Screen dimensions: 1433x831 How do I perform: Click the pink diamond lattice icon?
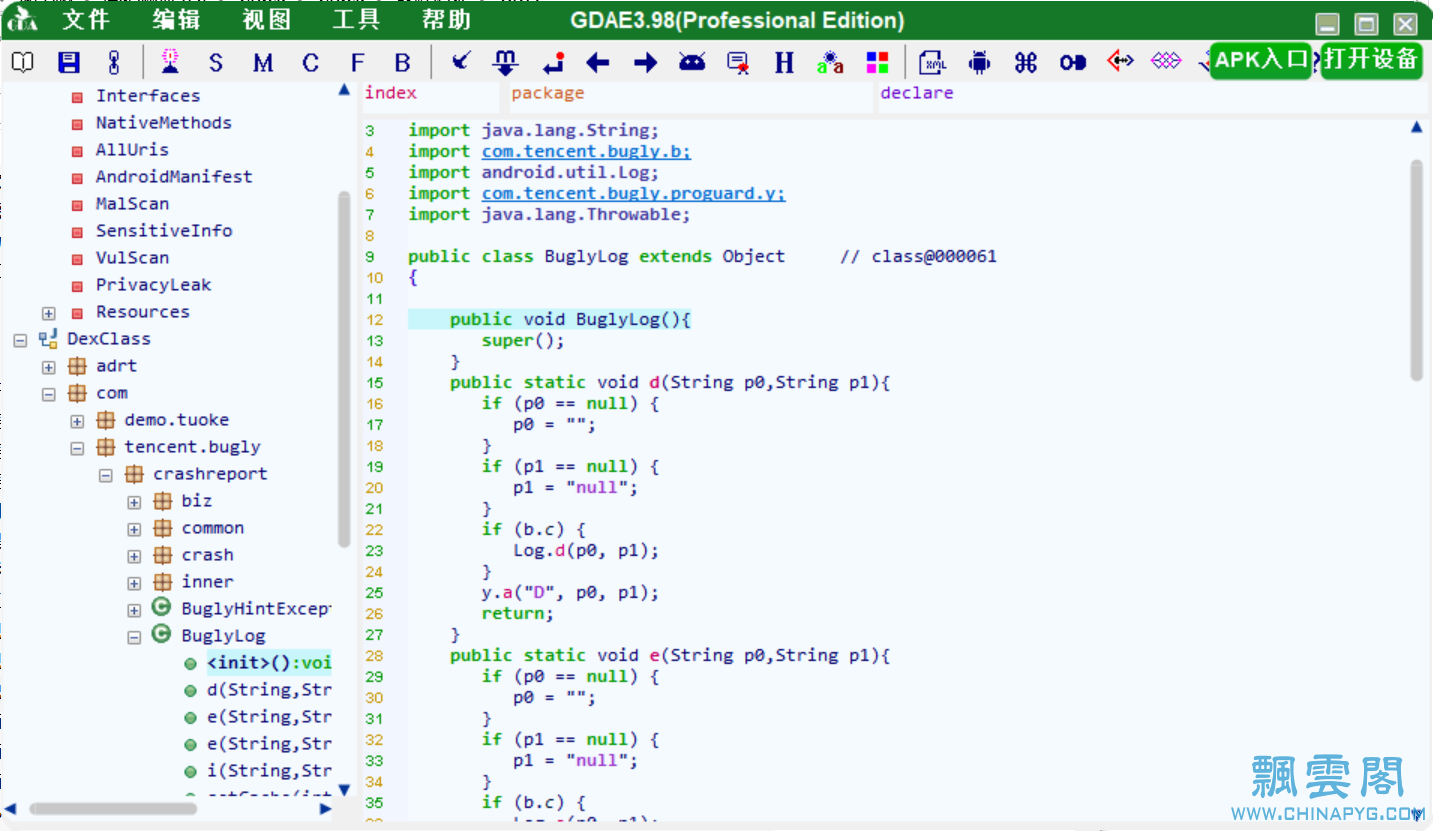pyautogui.click(x=1166, y=62)
